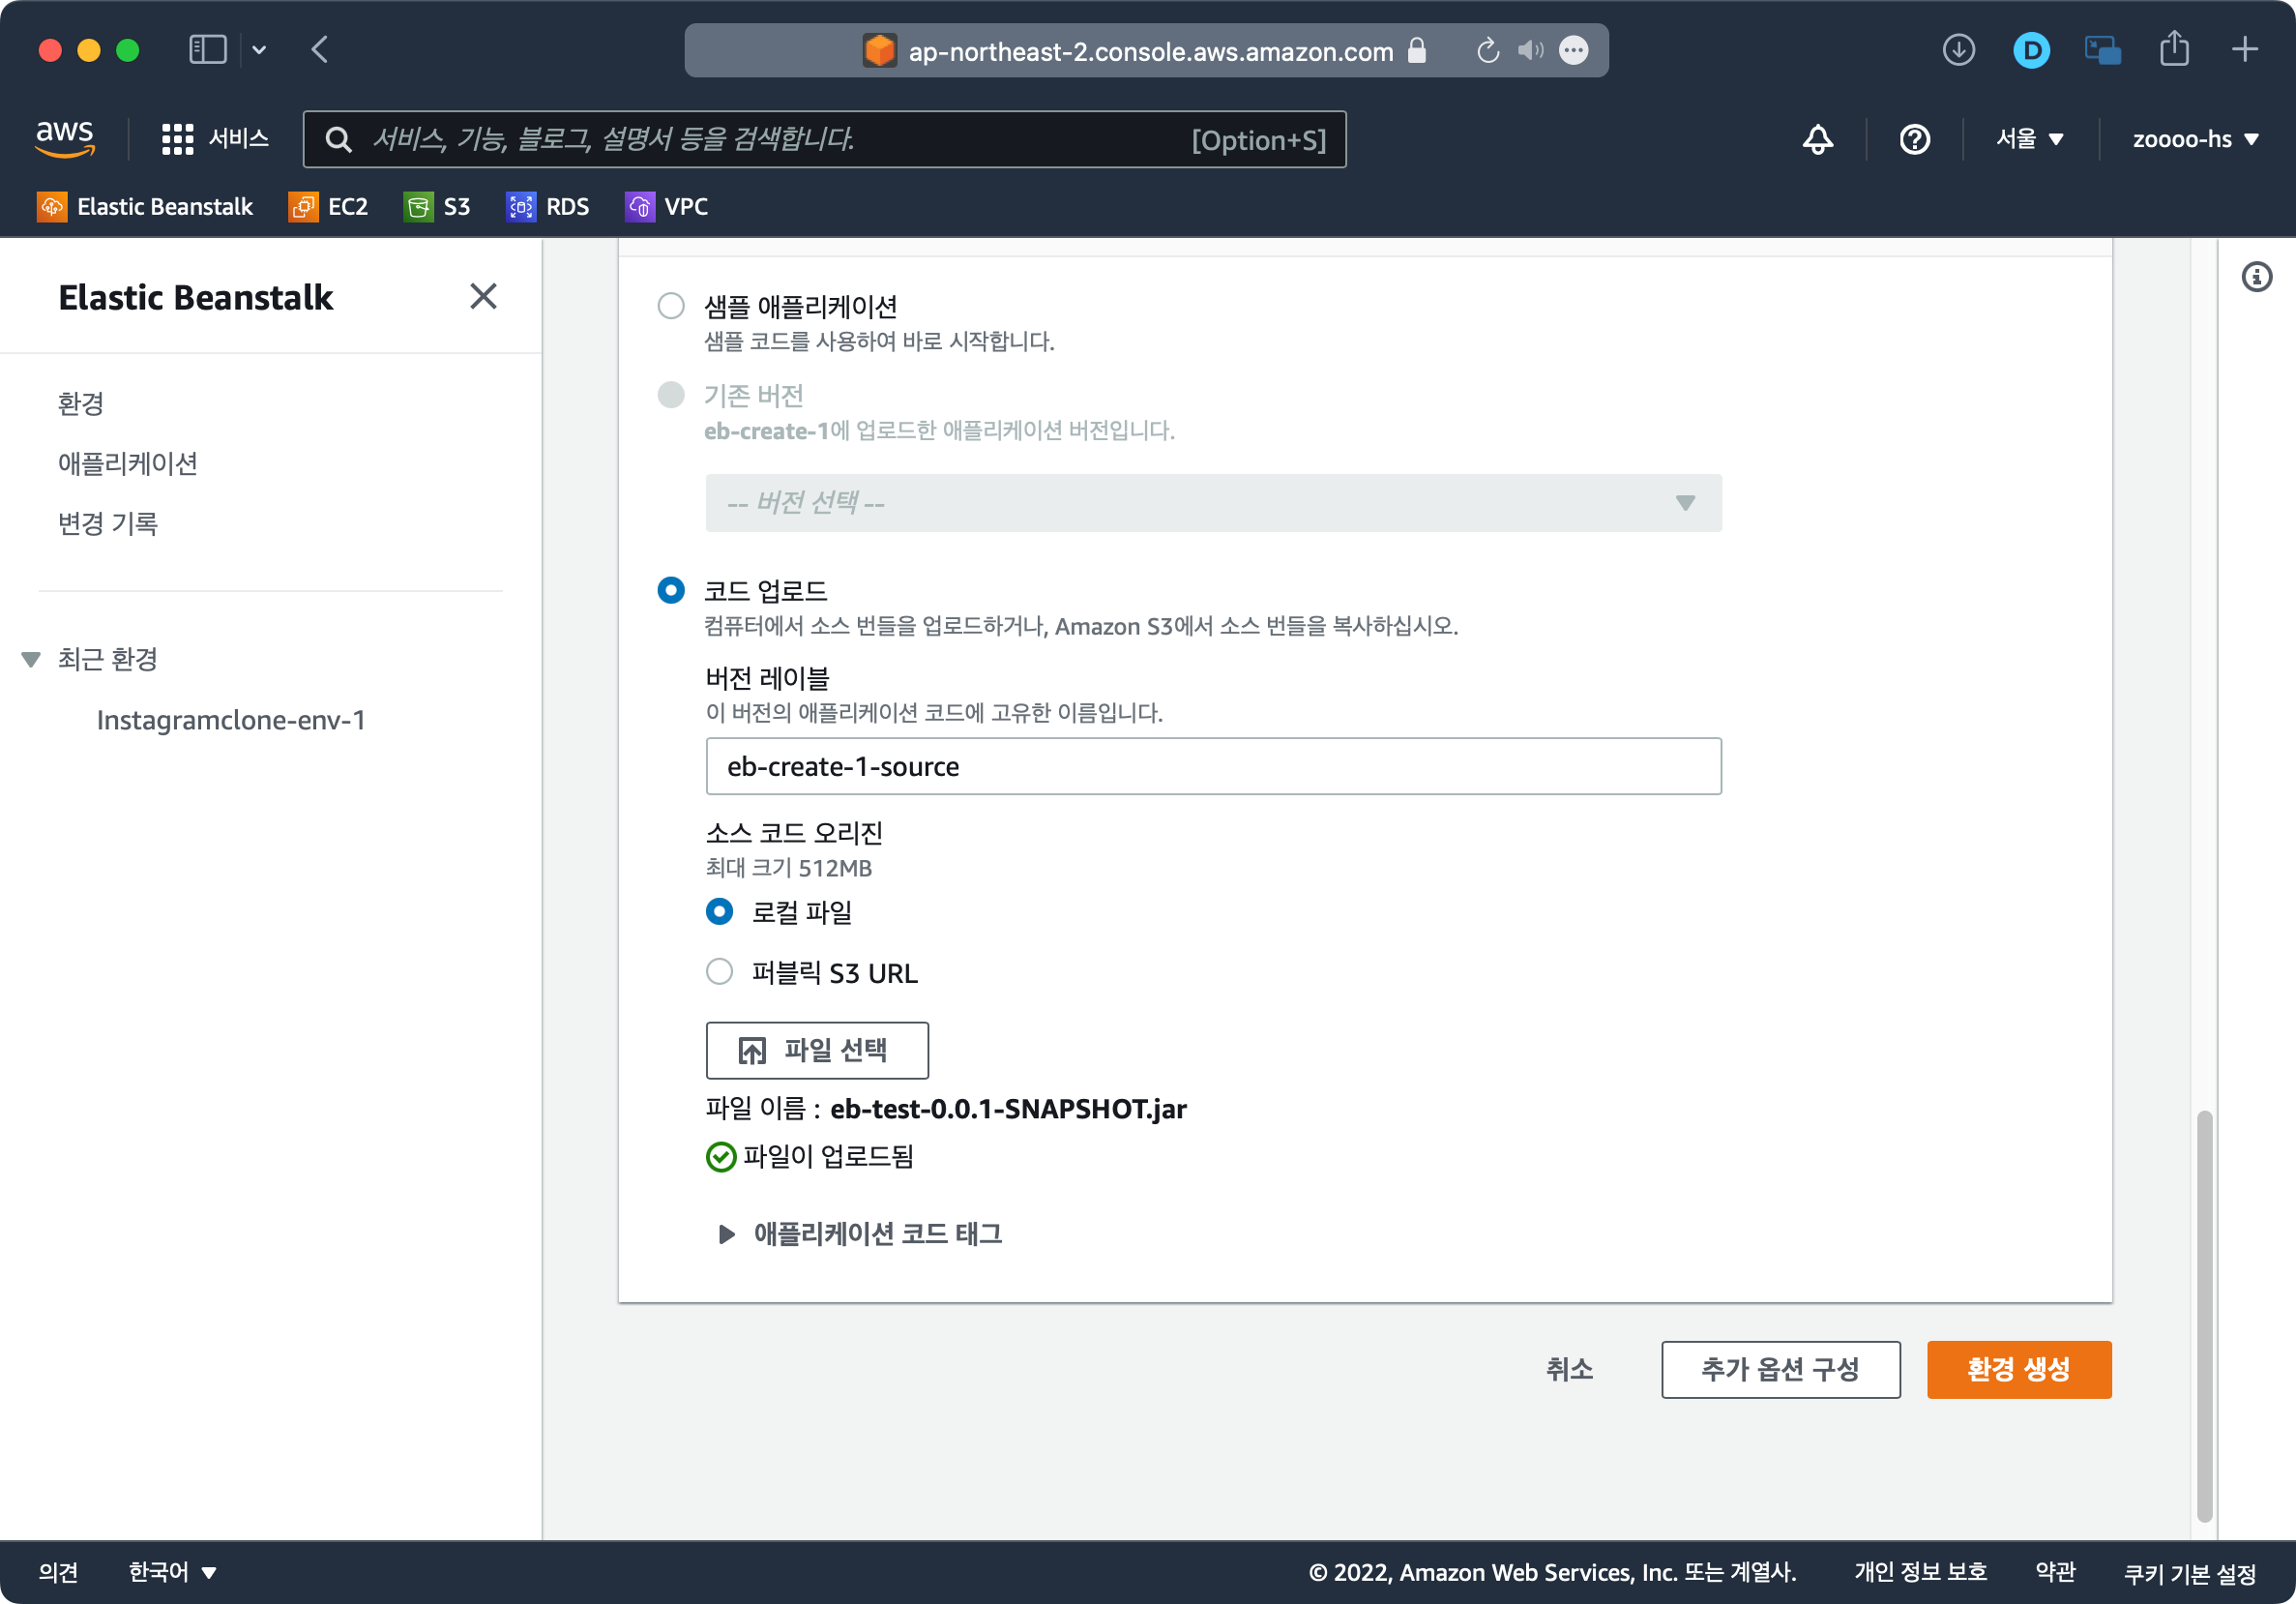Select the 코드 업로드 radio option
The width and height of the screenshot is (2296, 1604).
click(x=670, y=590)
